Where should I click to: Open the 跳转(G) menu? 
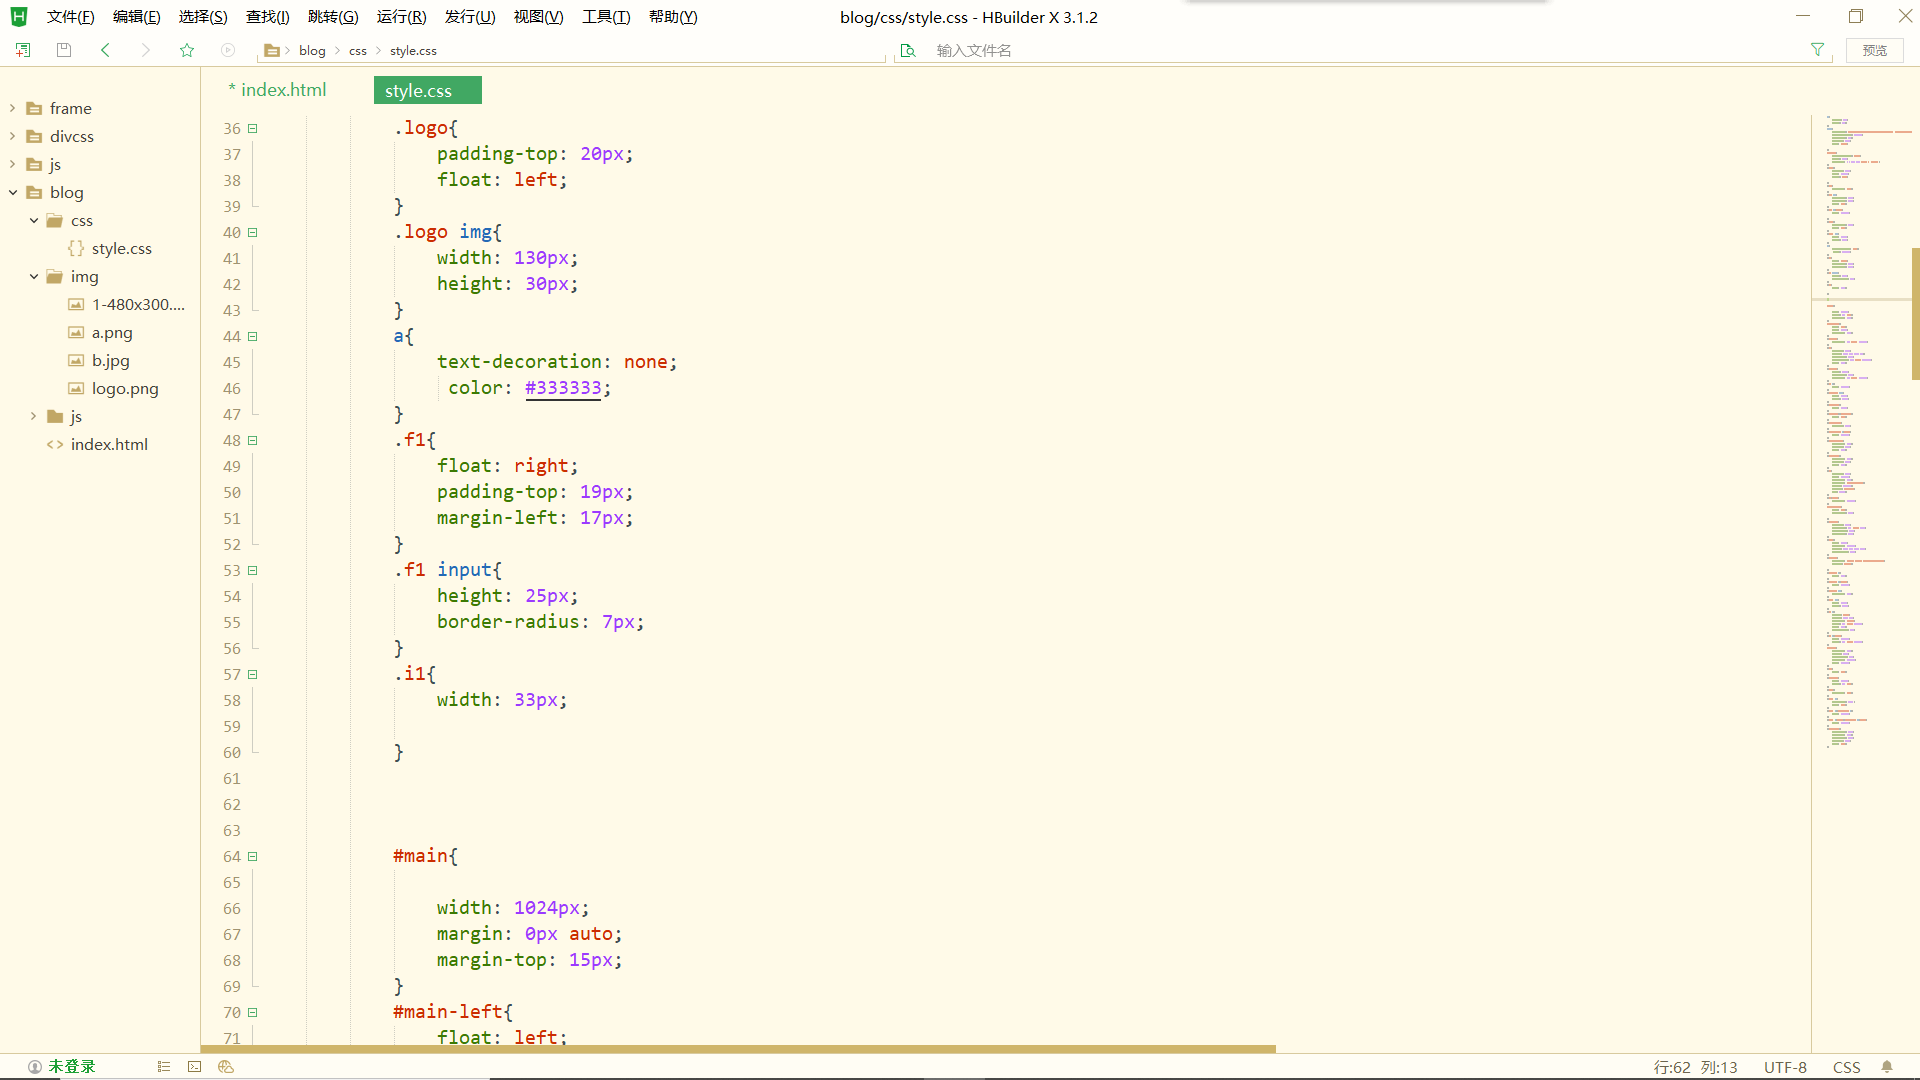333,17
